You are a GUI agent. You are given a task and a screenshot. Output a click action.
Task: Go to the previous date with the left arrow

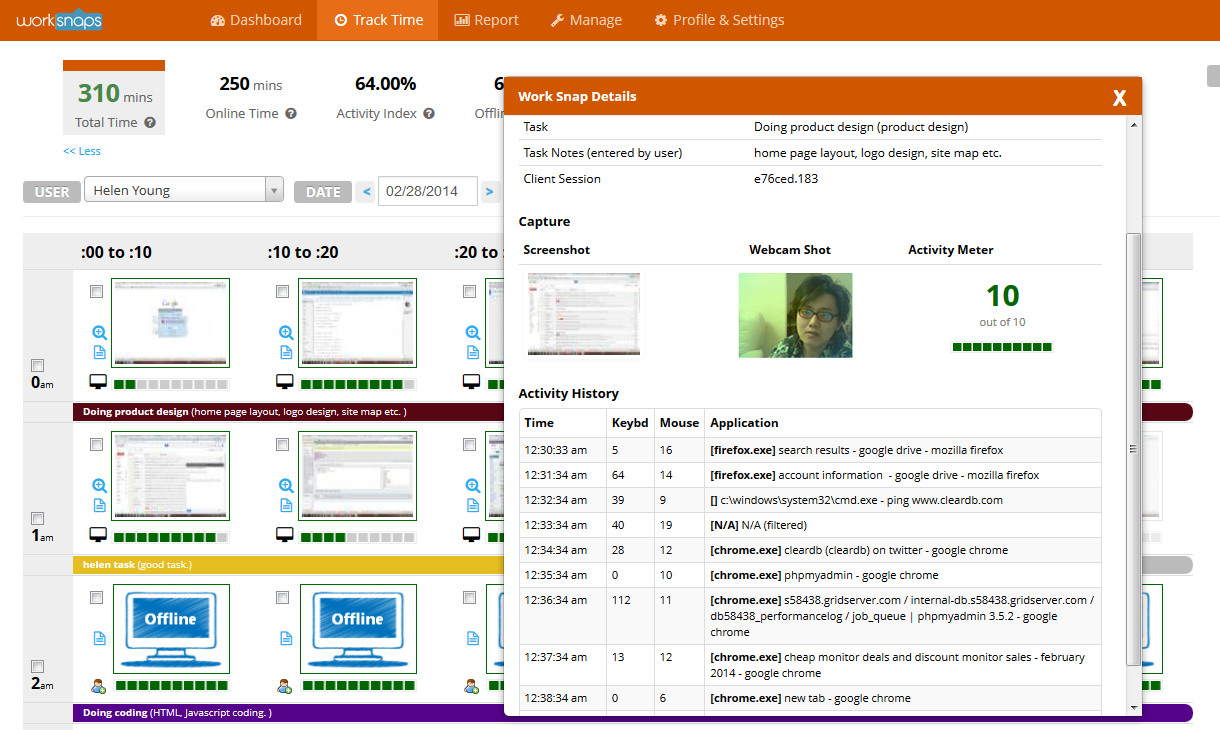click(366, 192)
